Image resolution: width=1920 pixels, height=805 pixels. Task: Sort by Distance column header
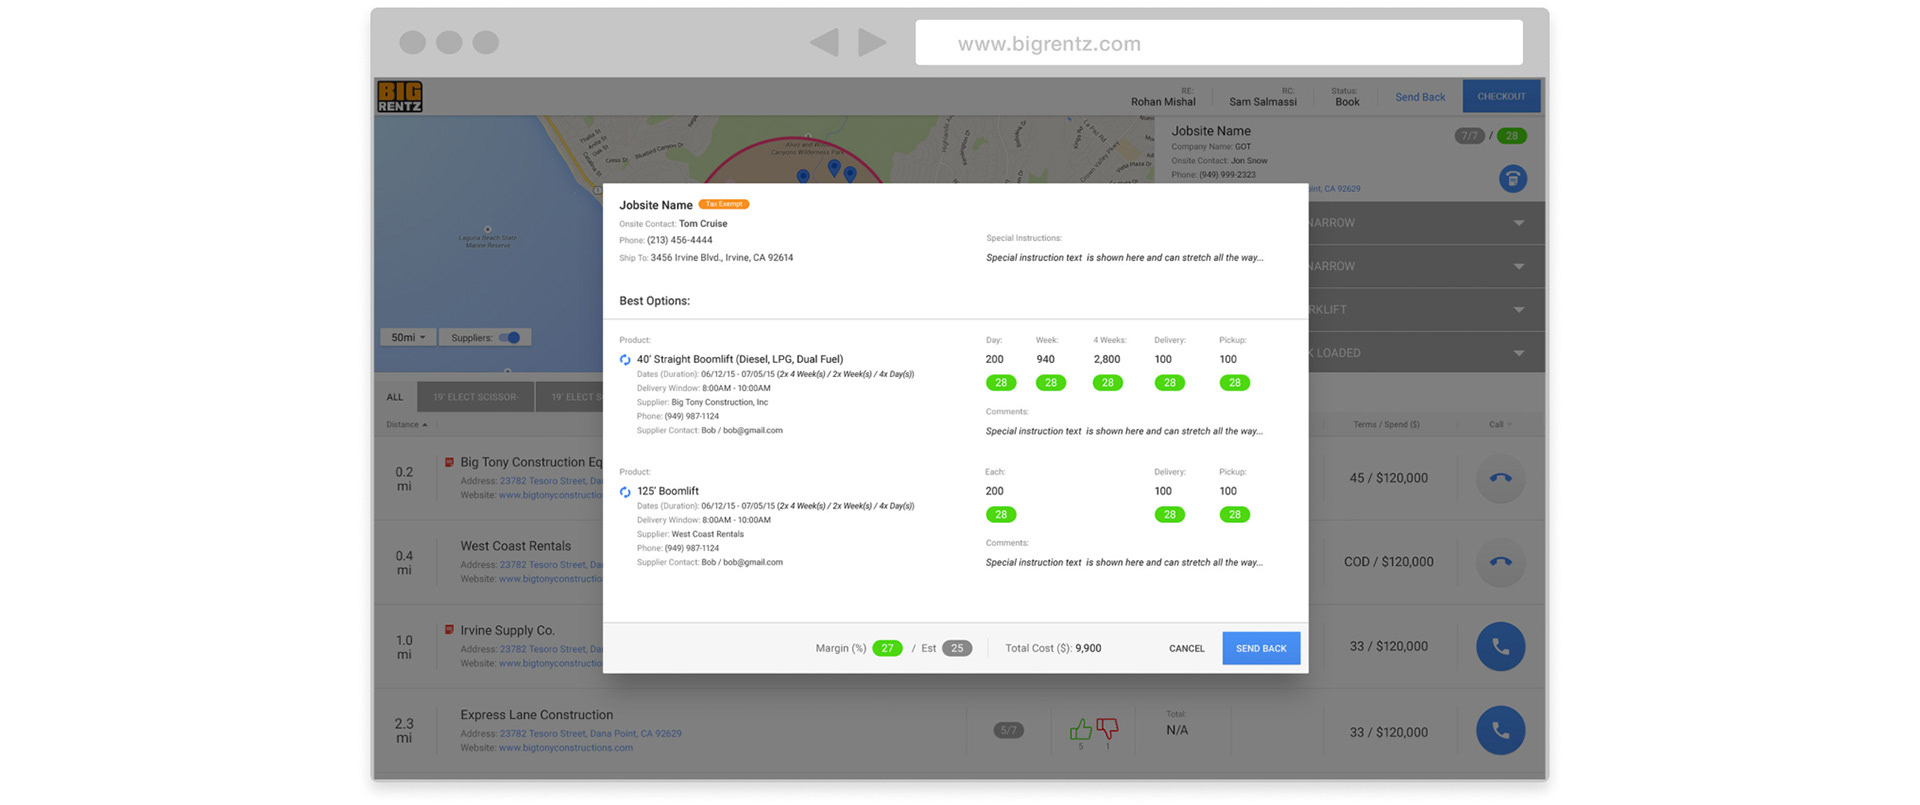[406, 425]
